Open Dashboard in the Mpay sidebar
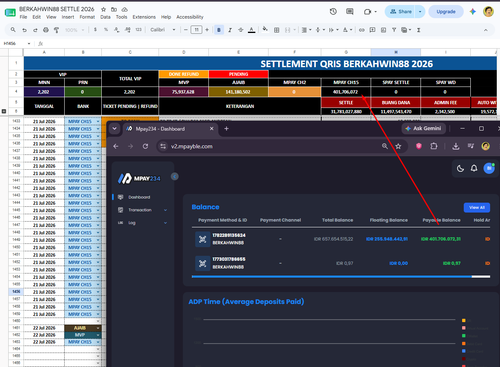500x367 pixels. point(139,197)
